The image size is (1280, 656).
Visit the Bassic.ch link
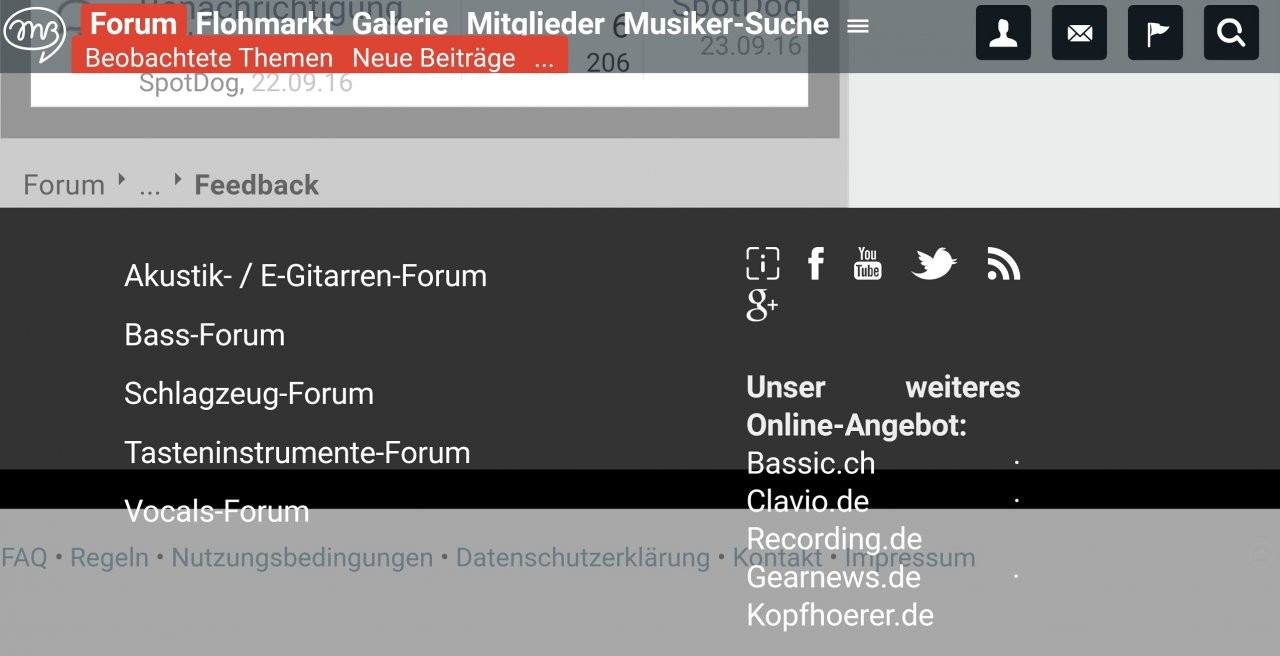tap(811, 464)
